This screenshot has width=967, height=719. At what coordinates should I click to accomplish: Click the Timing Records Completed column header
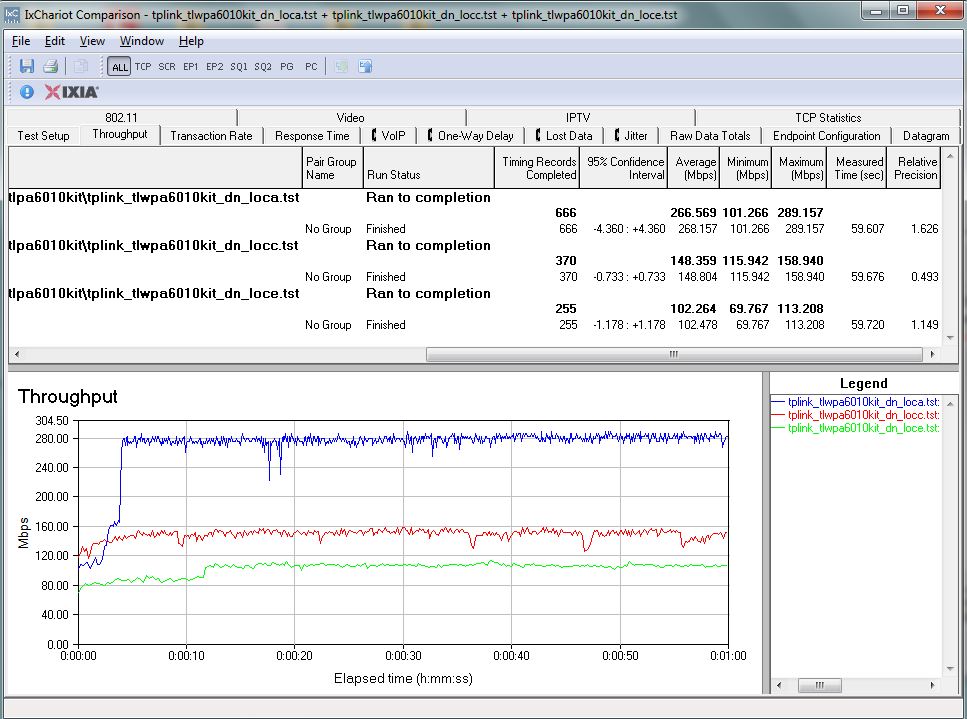click(x=537, y=168)
